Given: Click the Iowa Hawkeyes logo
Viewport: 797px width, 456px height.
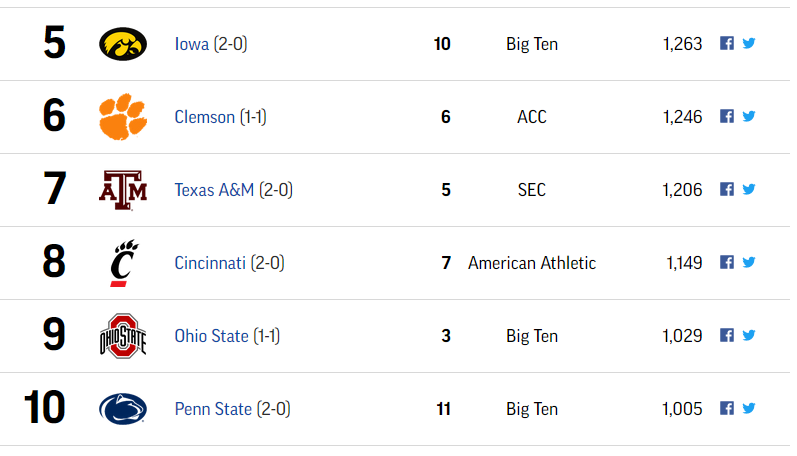Looking at the screenshot, I should (123, 44).
